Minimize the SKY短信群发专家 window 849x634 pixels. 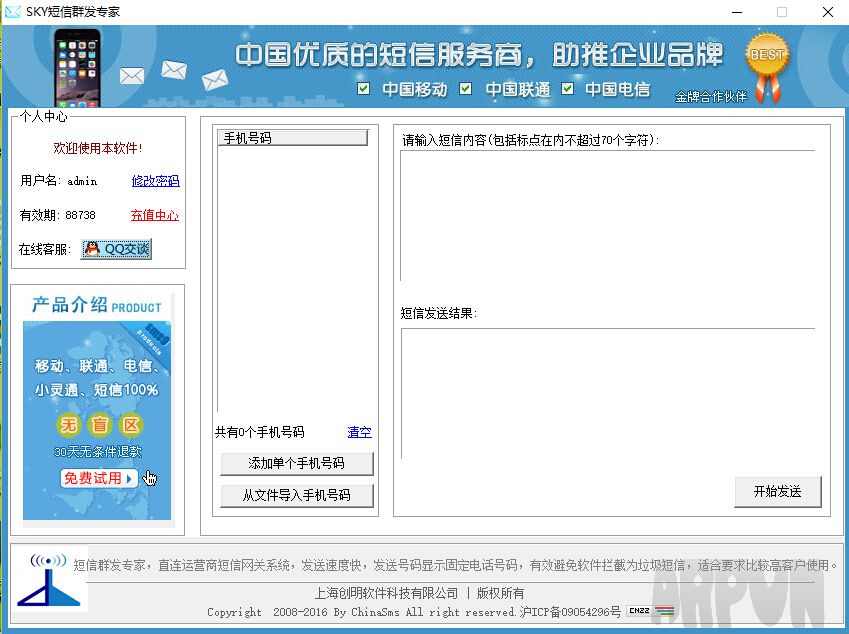[x=737, y=12]
